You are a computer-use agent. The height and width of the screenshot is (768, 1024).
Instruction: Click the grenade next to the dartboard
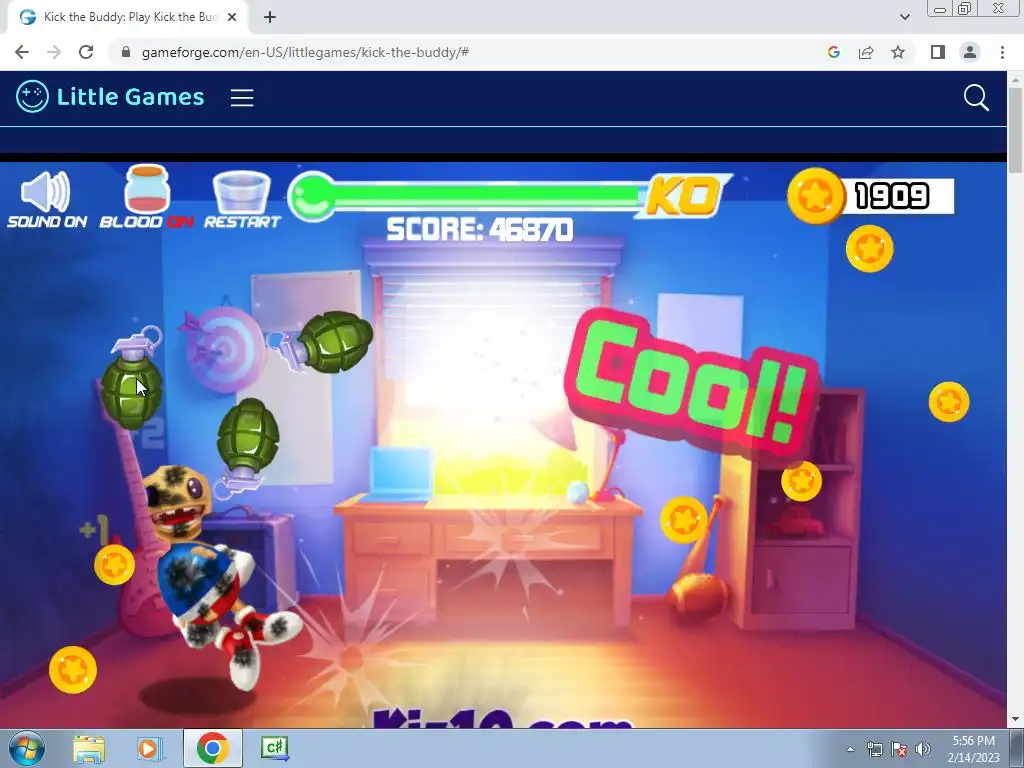(323, 342)
